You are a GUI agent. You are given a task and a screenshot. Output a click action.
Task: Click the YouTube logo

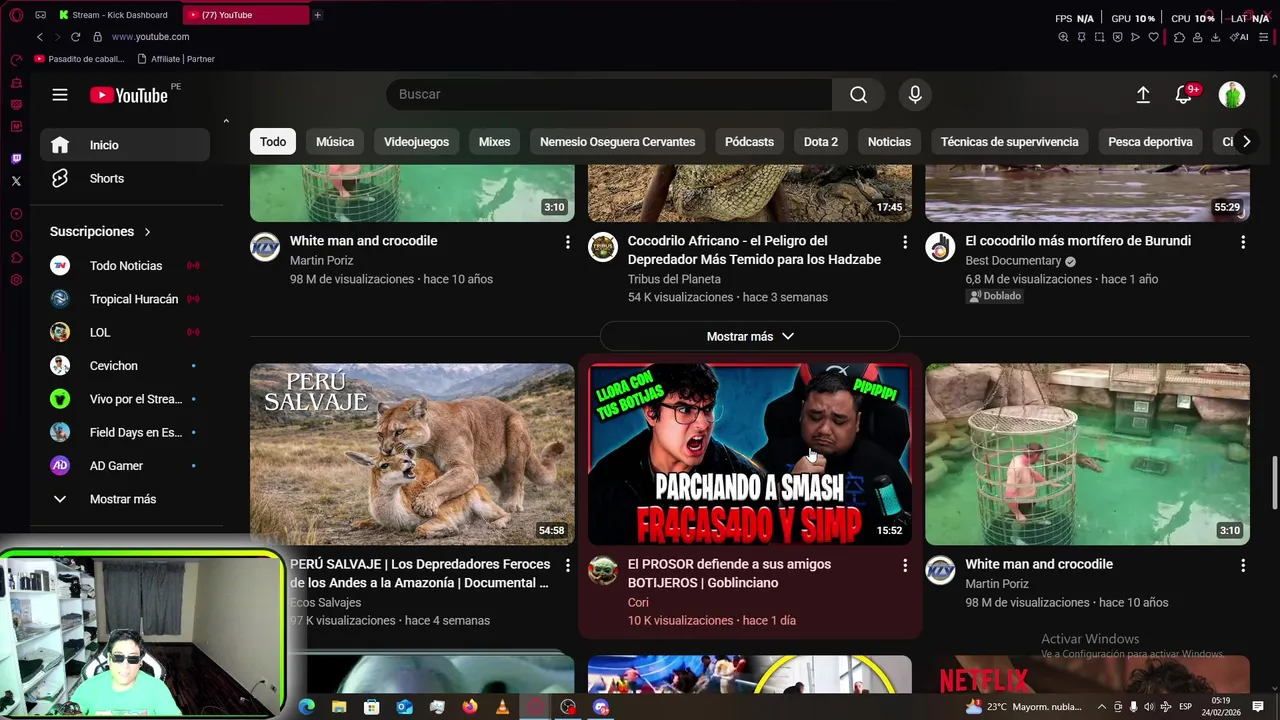(129, 95)
